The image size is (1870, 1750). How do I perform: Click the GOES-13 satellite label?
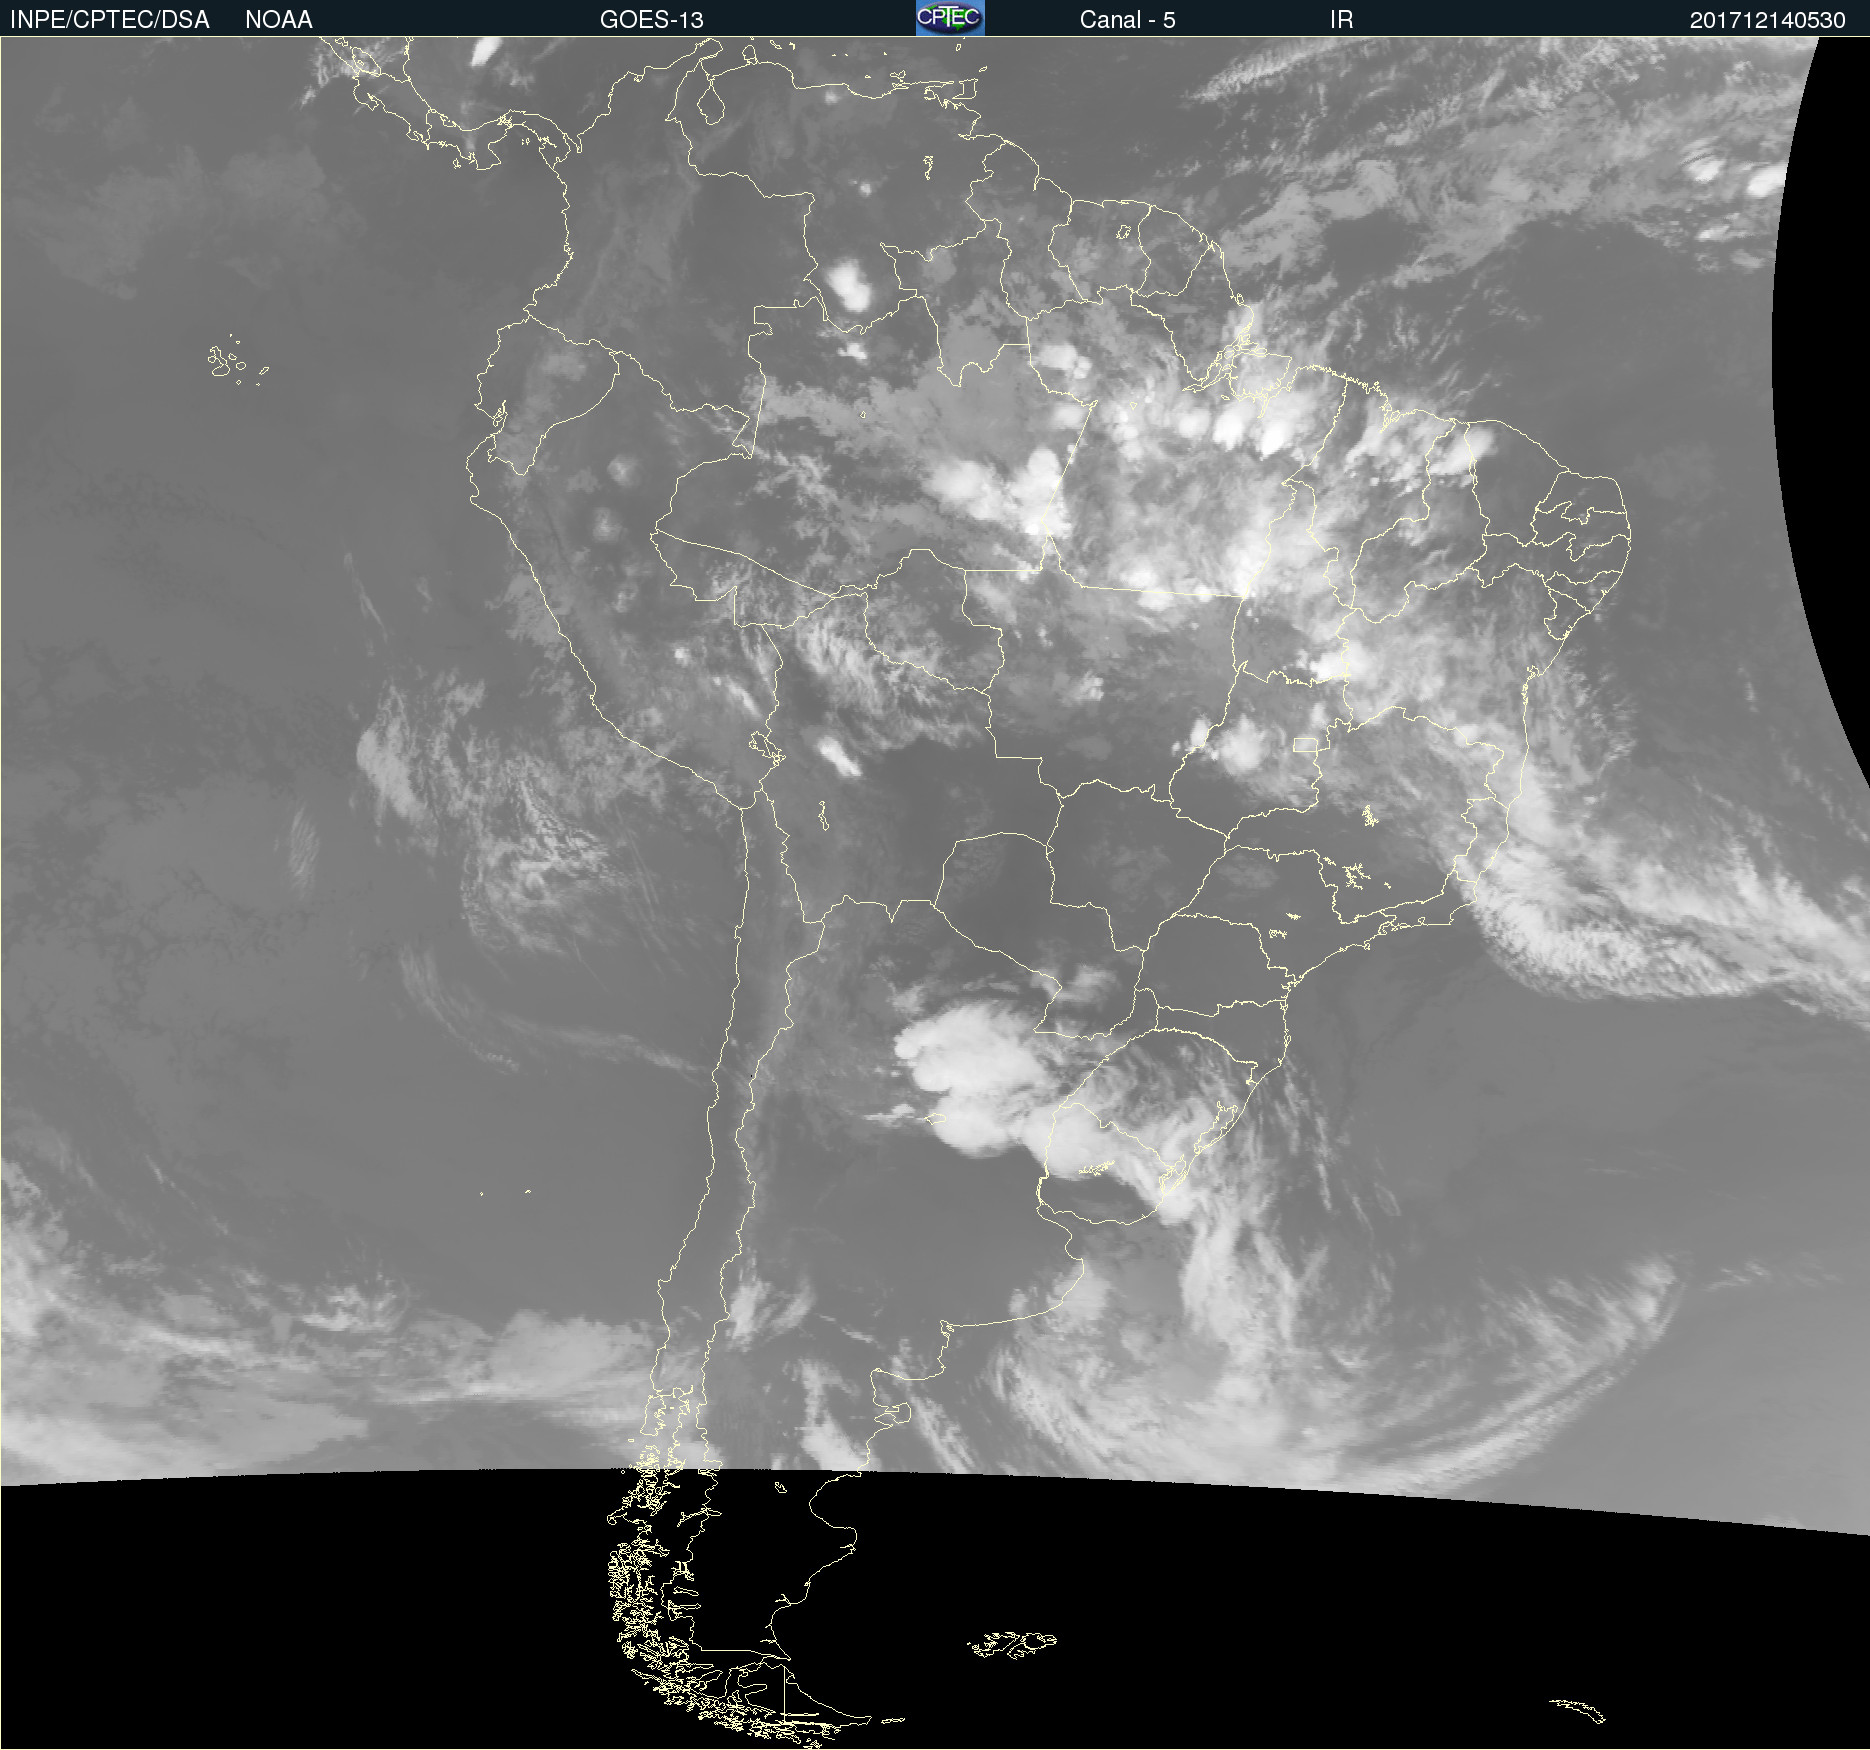(651, 20)
